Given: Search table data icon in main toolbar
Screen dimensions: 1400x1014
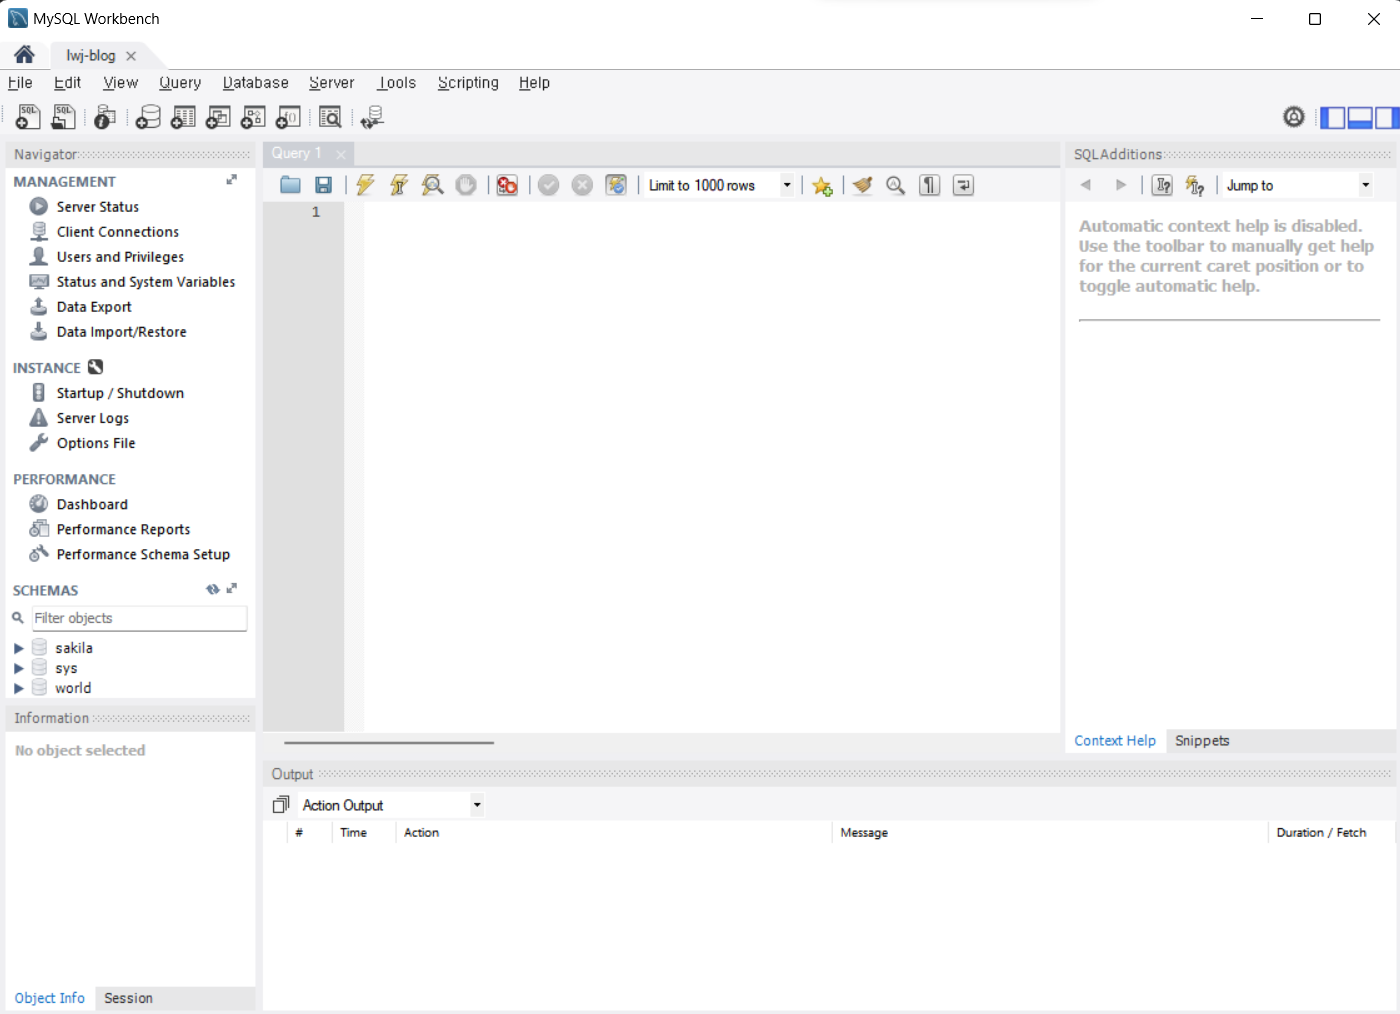Looking at the screenshot, I should [x=330, y=117].
